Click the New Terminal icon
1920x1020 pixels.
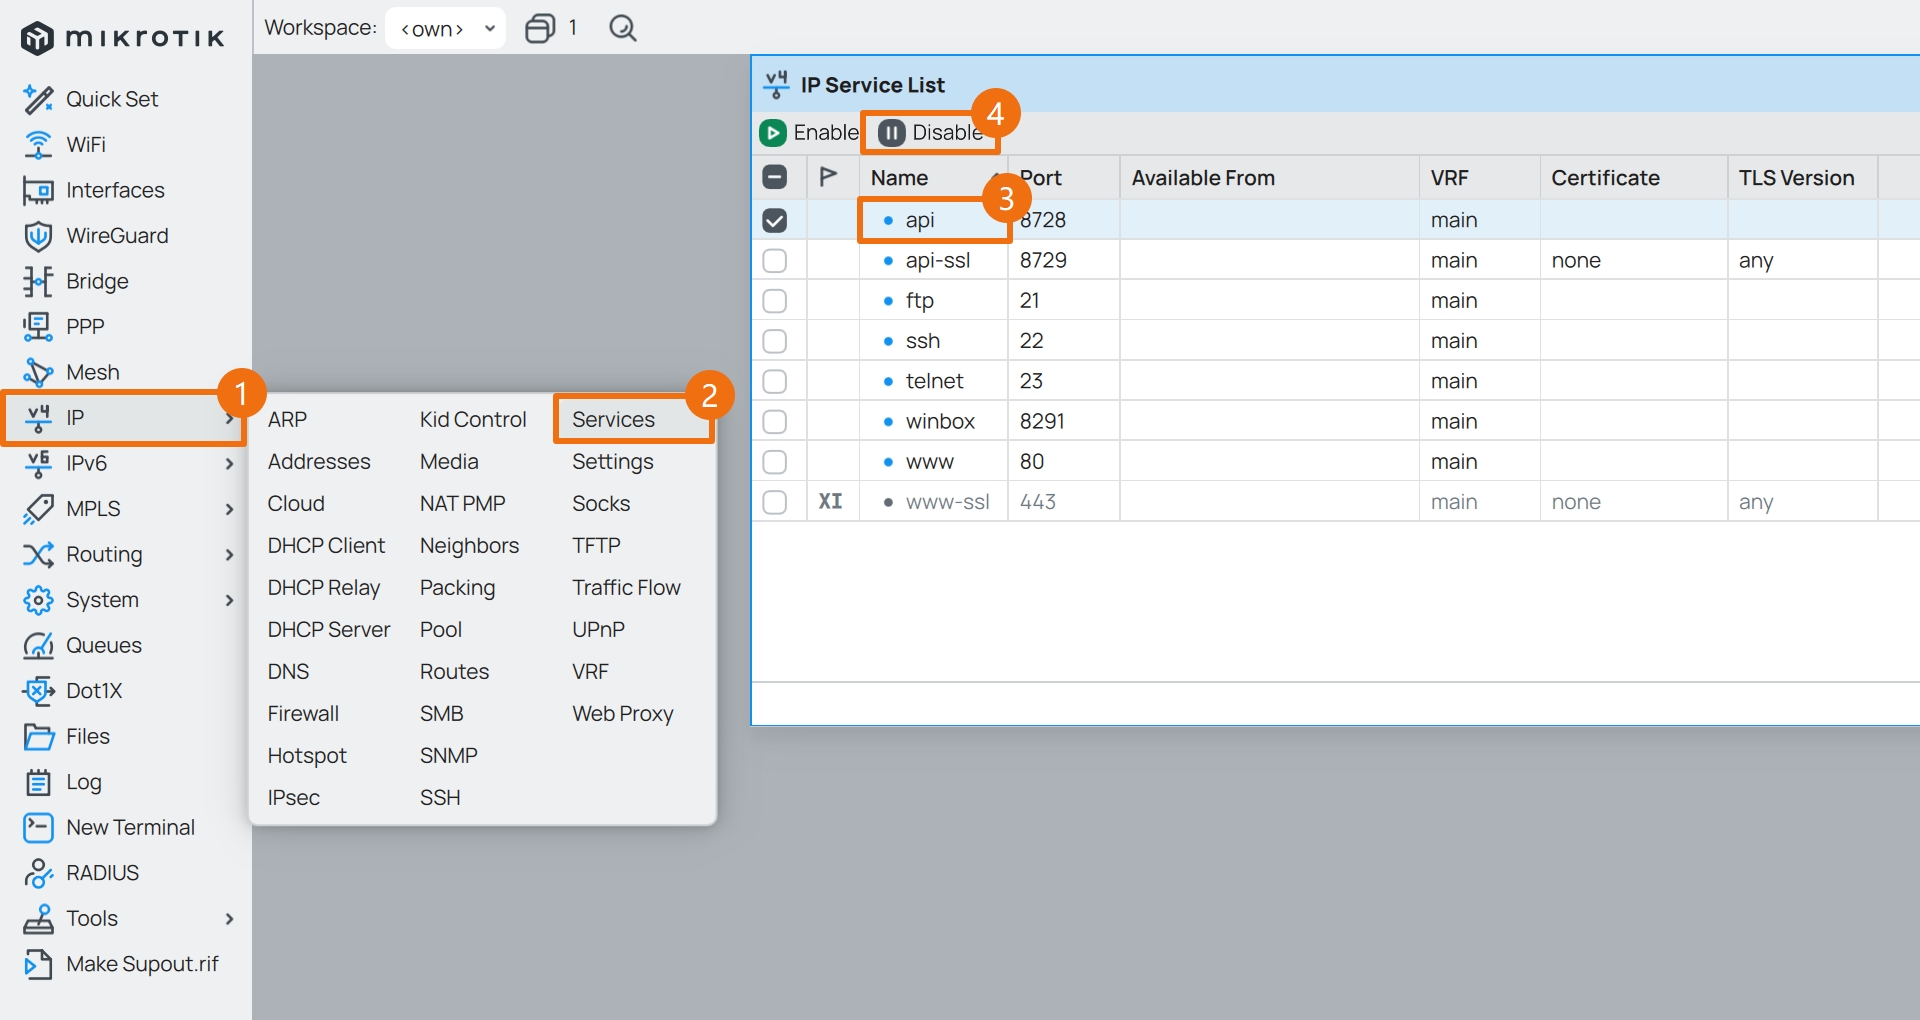click(38, 828)
